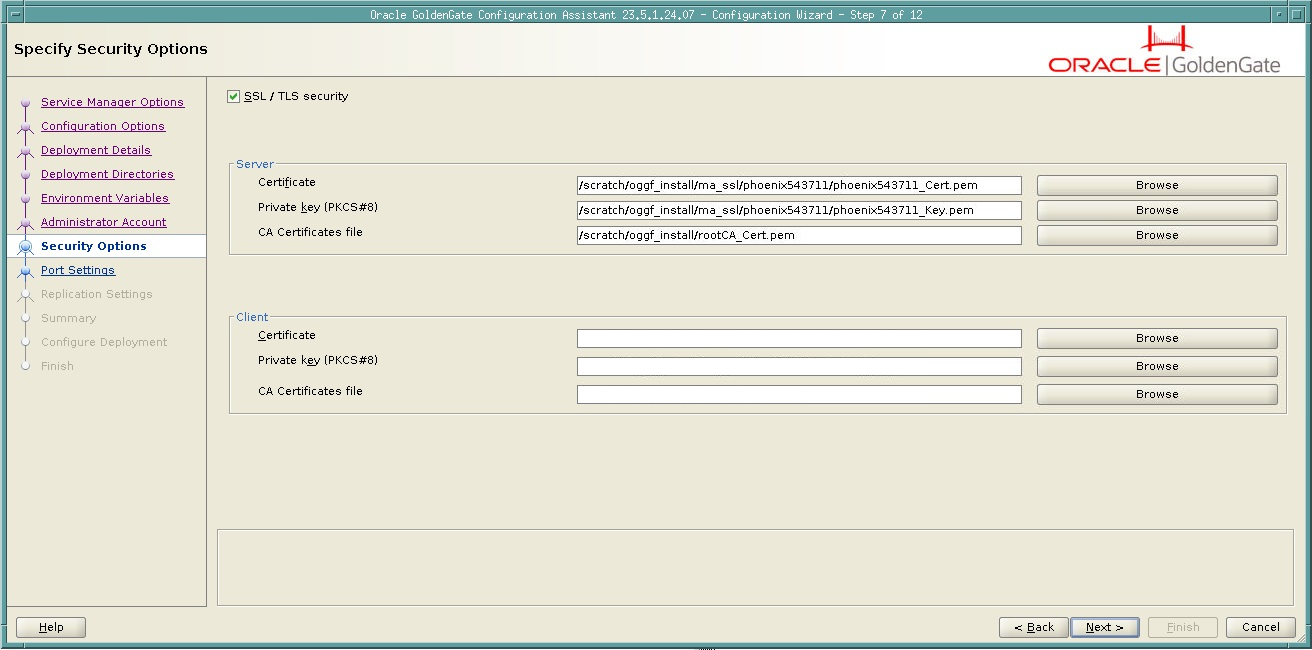Image resolution: width=1312 pixels, height=650 pixels.
Task: Click the Server Certificate field label
Action: 287,182
